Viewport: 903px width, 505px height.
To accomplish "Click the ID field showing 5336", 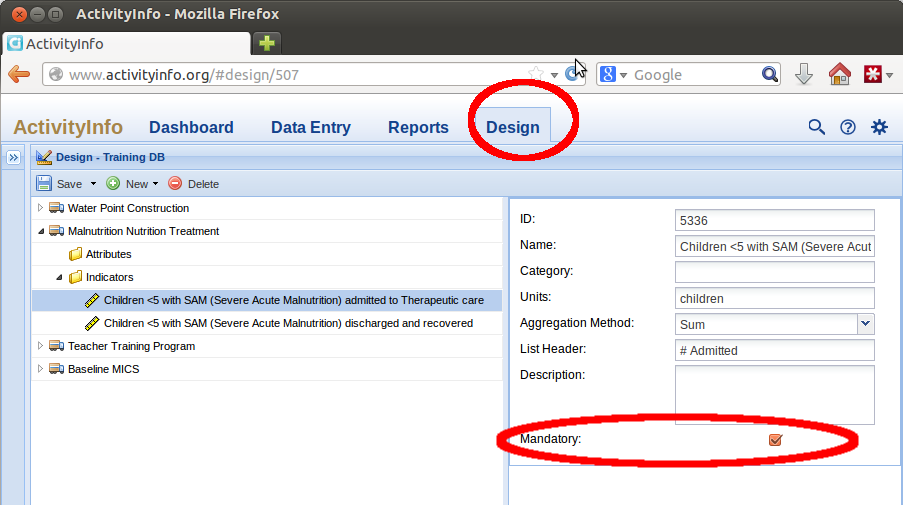I will [x=775, y=221].
